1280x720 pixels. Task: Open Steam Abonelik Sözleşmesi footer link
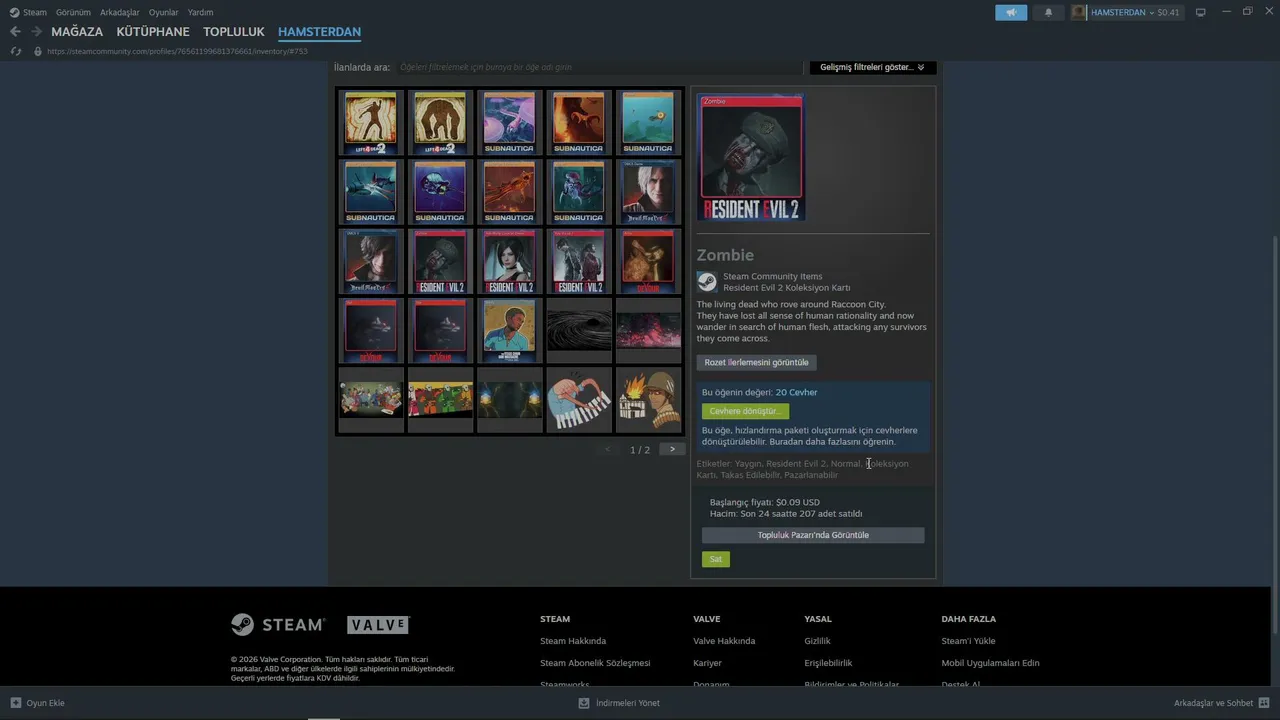pyautogui.click(x=595, y=663)
